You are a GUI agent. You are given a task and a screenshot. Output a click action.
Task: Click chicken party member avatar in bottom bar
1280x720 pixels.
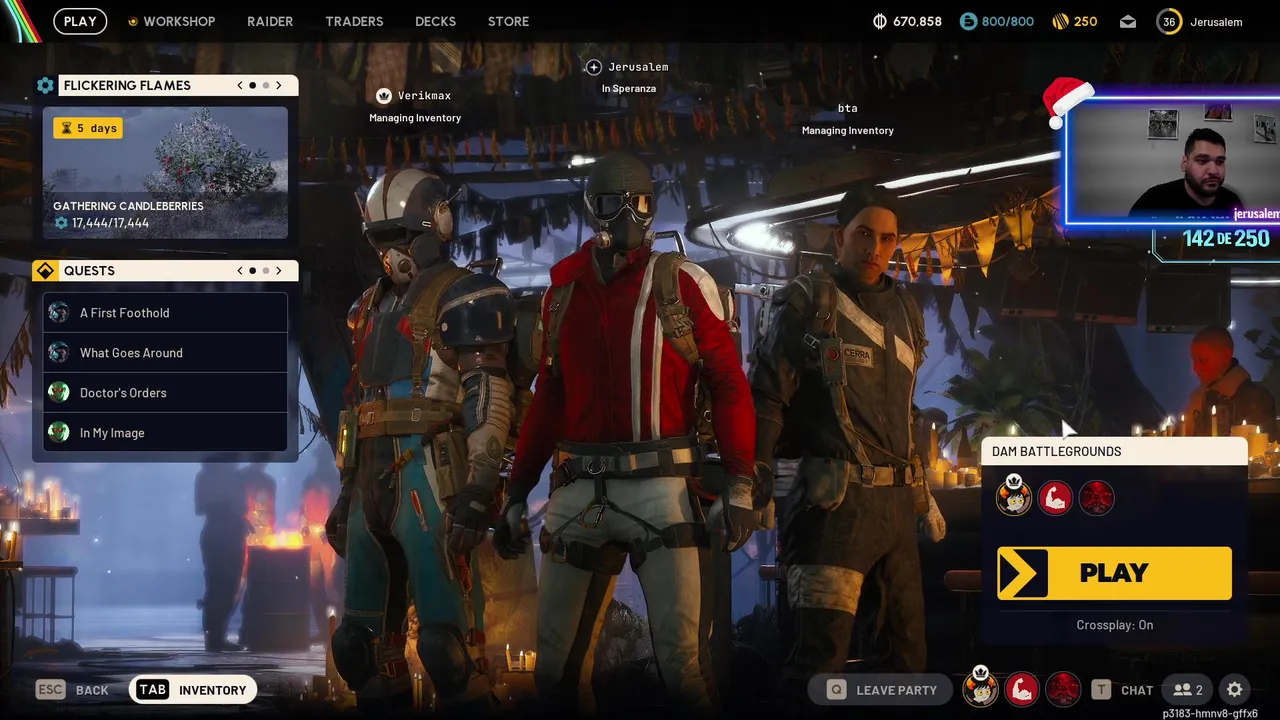[980, 688]
